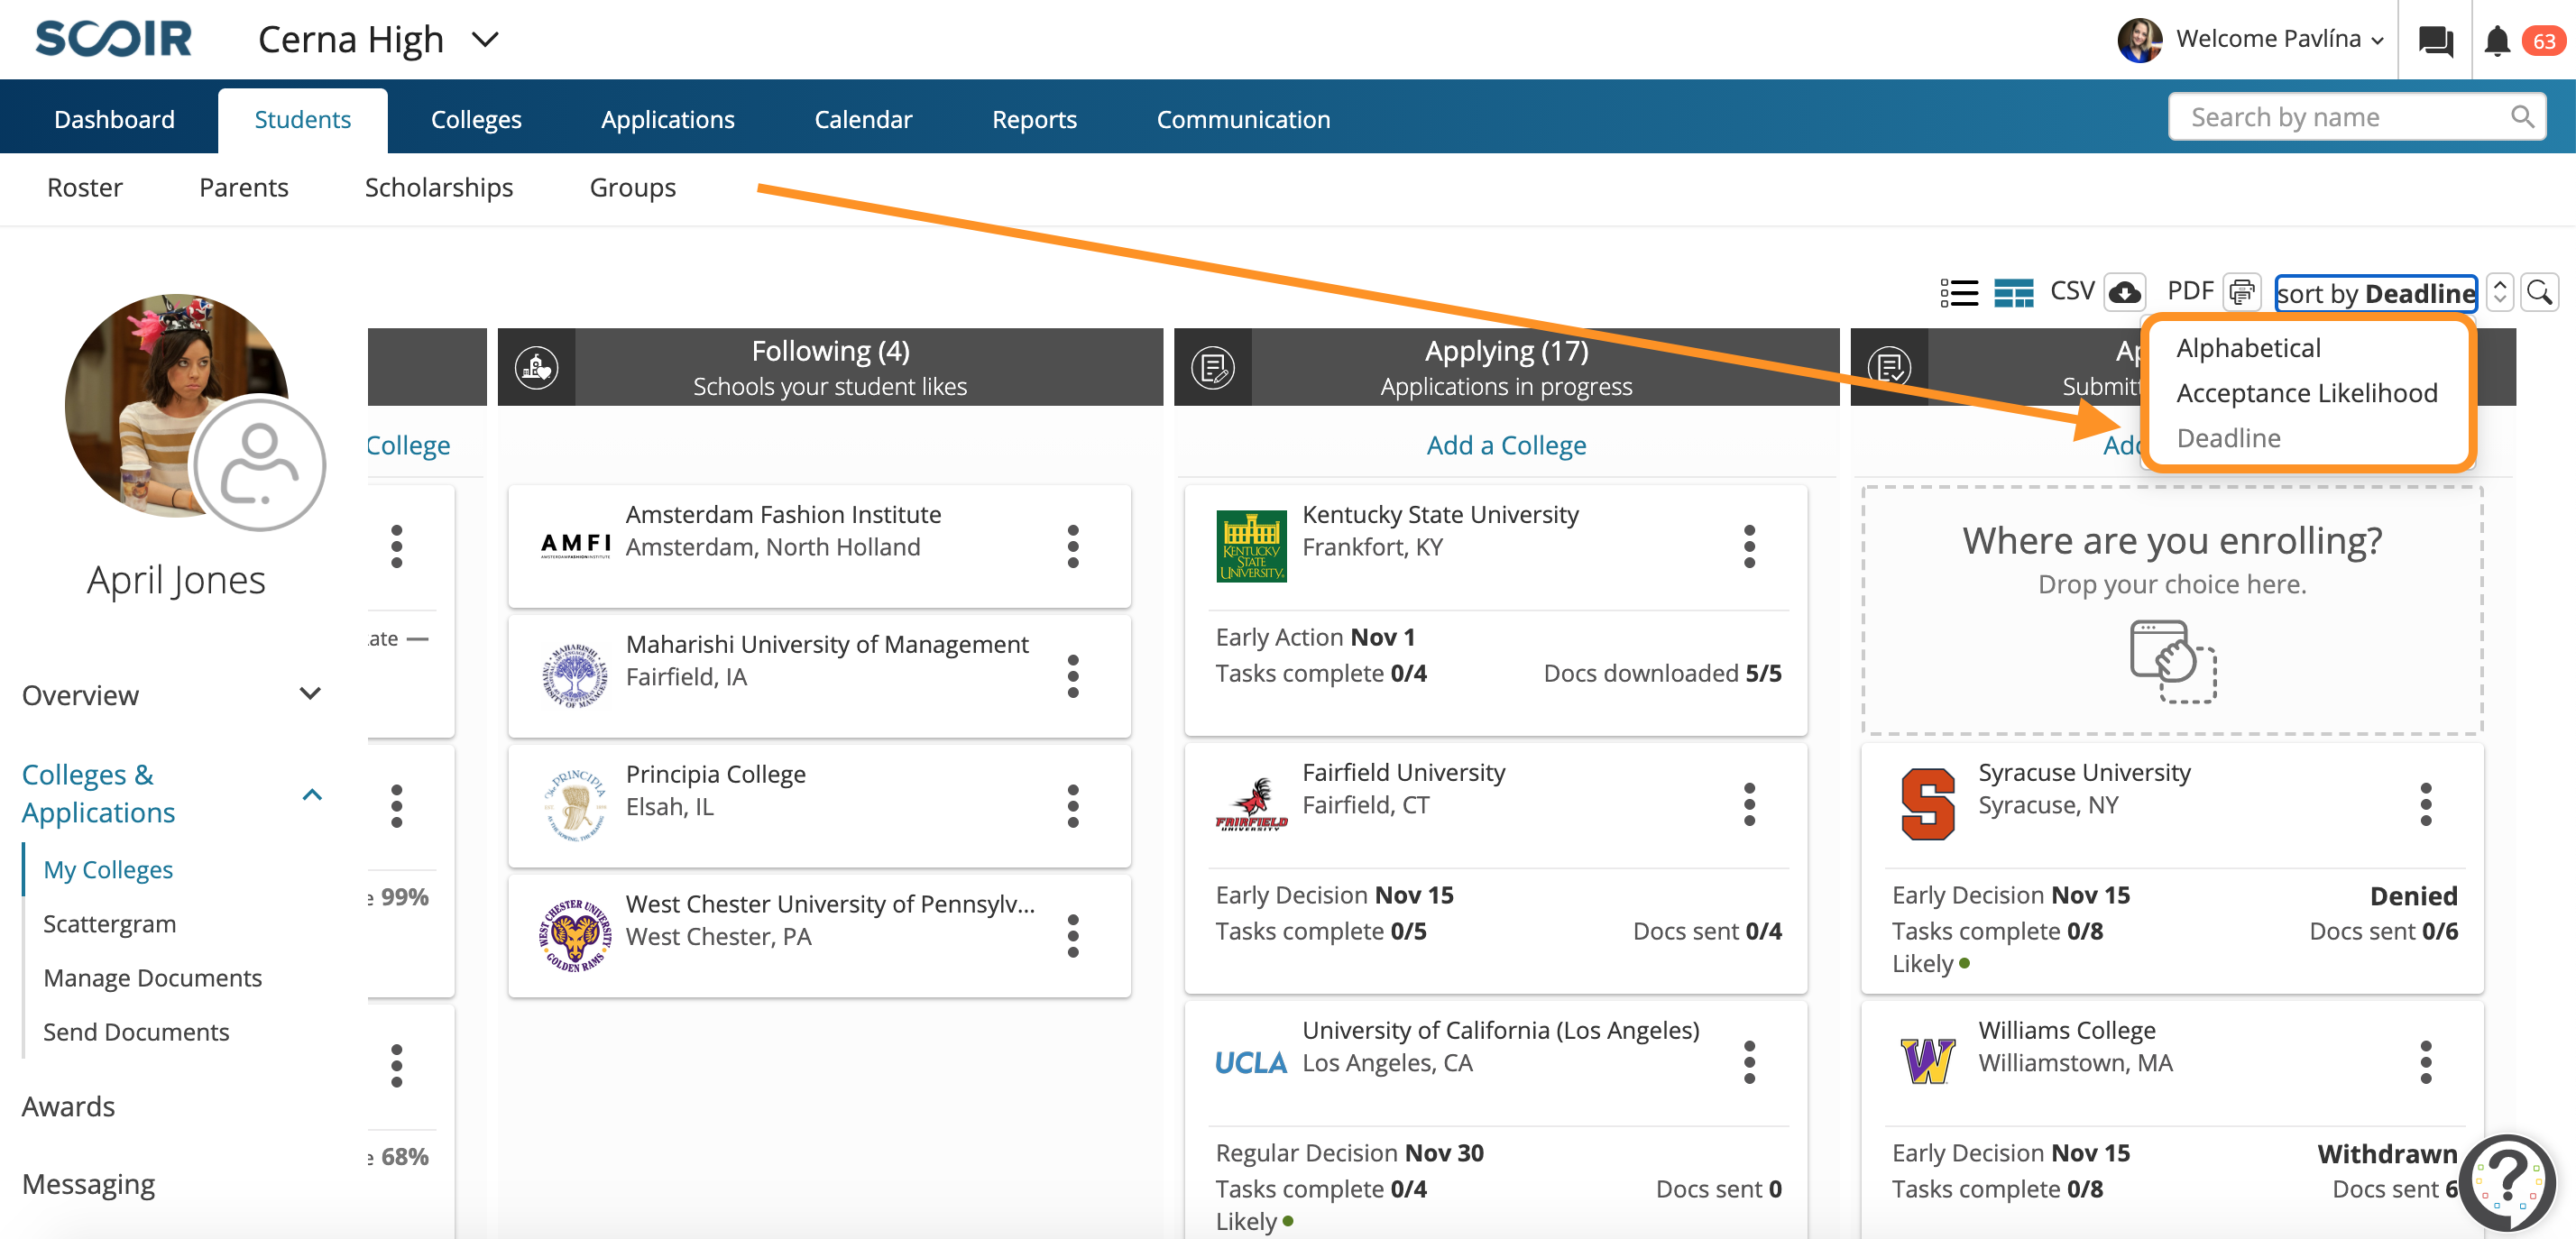
Task: Open Kentucky State University card title
Action: [1440, 514]
